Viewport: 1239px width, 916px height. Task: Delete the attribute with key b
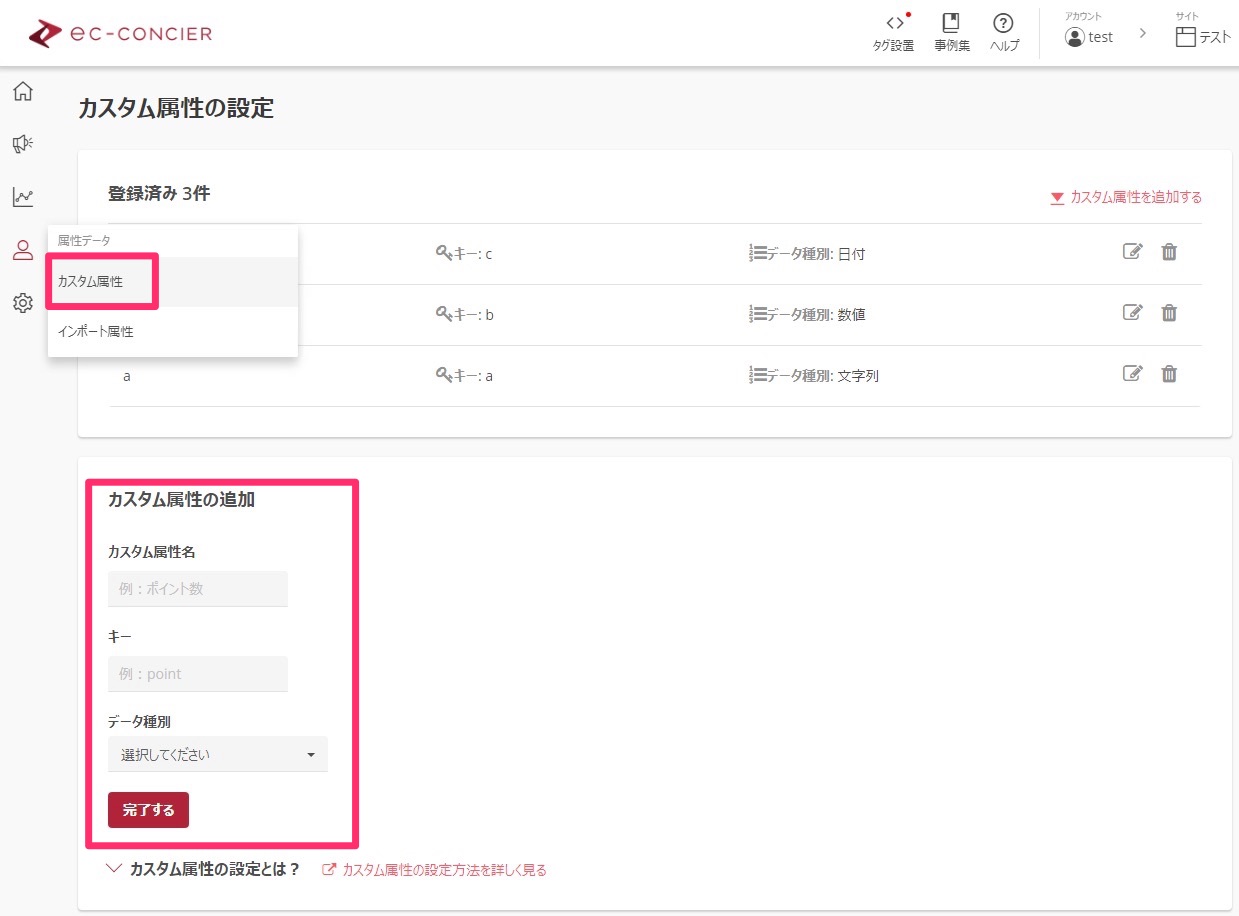tap(1169, 313)
